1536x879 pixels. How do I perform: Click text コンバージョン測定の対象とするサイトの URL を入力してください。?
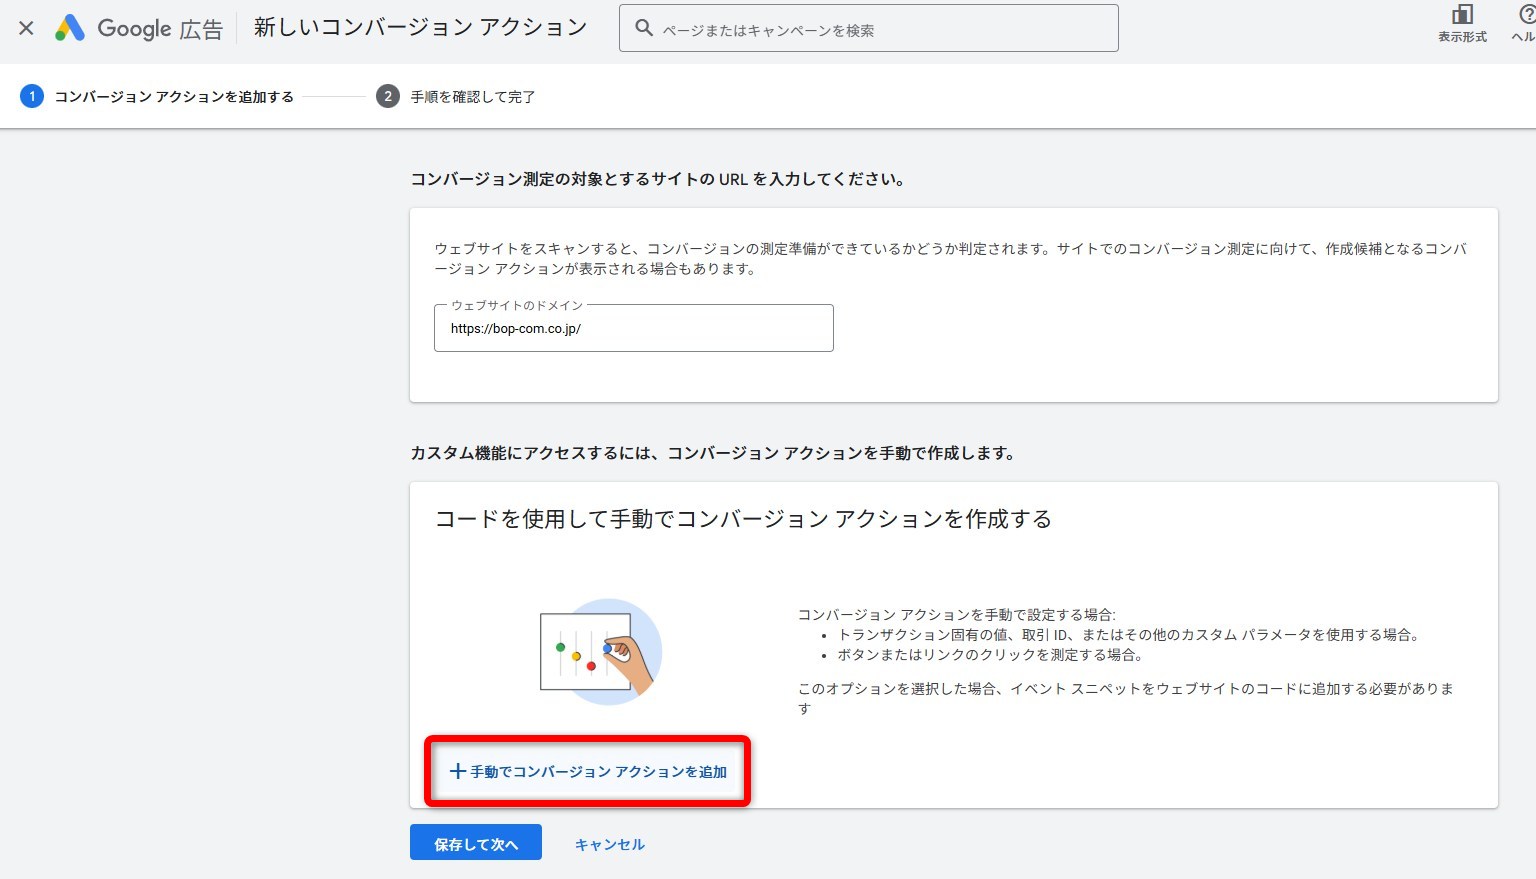pyautogui.click(x=659, y=179)
